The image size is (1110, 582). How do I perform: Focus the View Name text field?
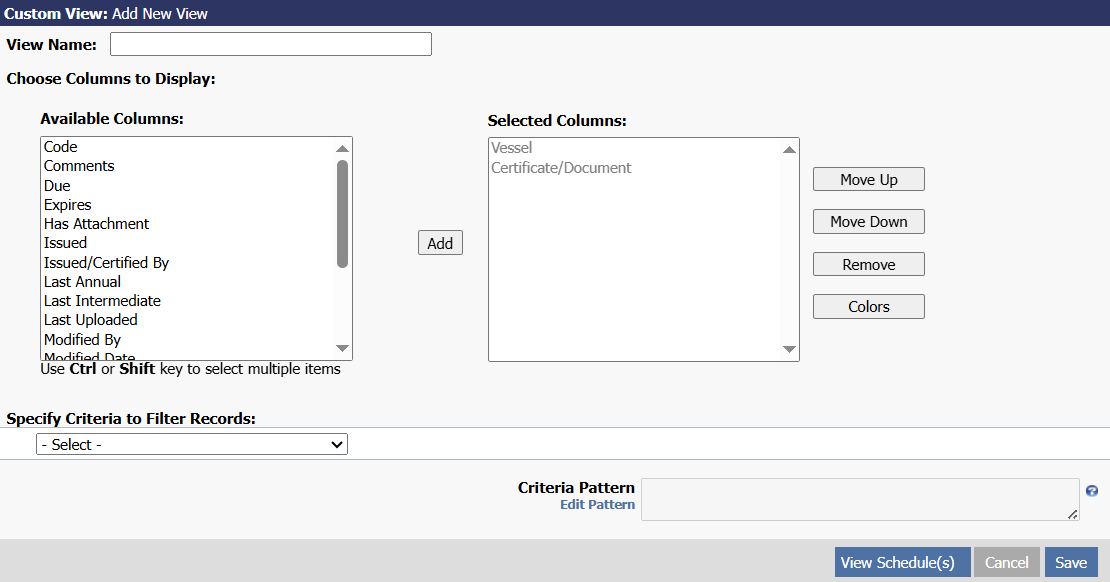271,44
